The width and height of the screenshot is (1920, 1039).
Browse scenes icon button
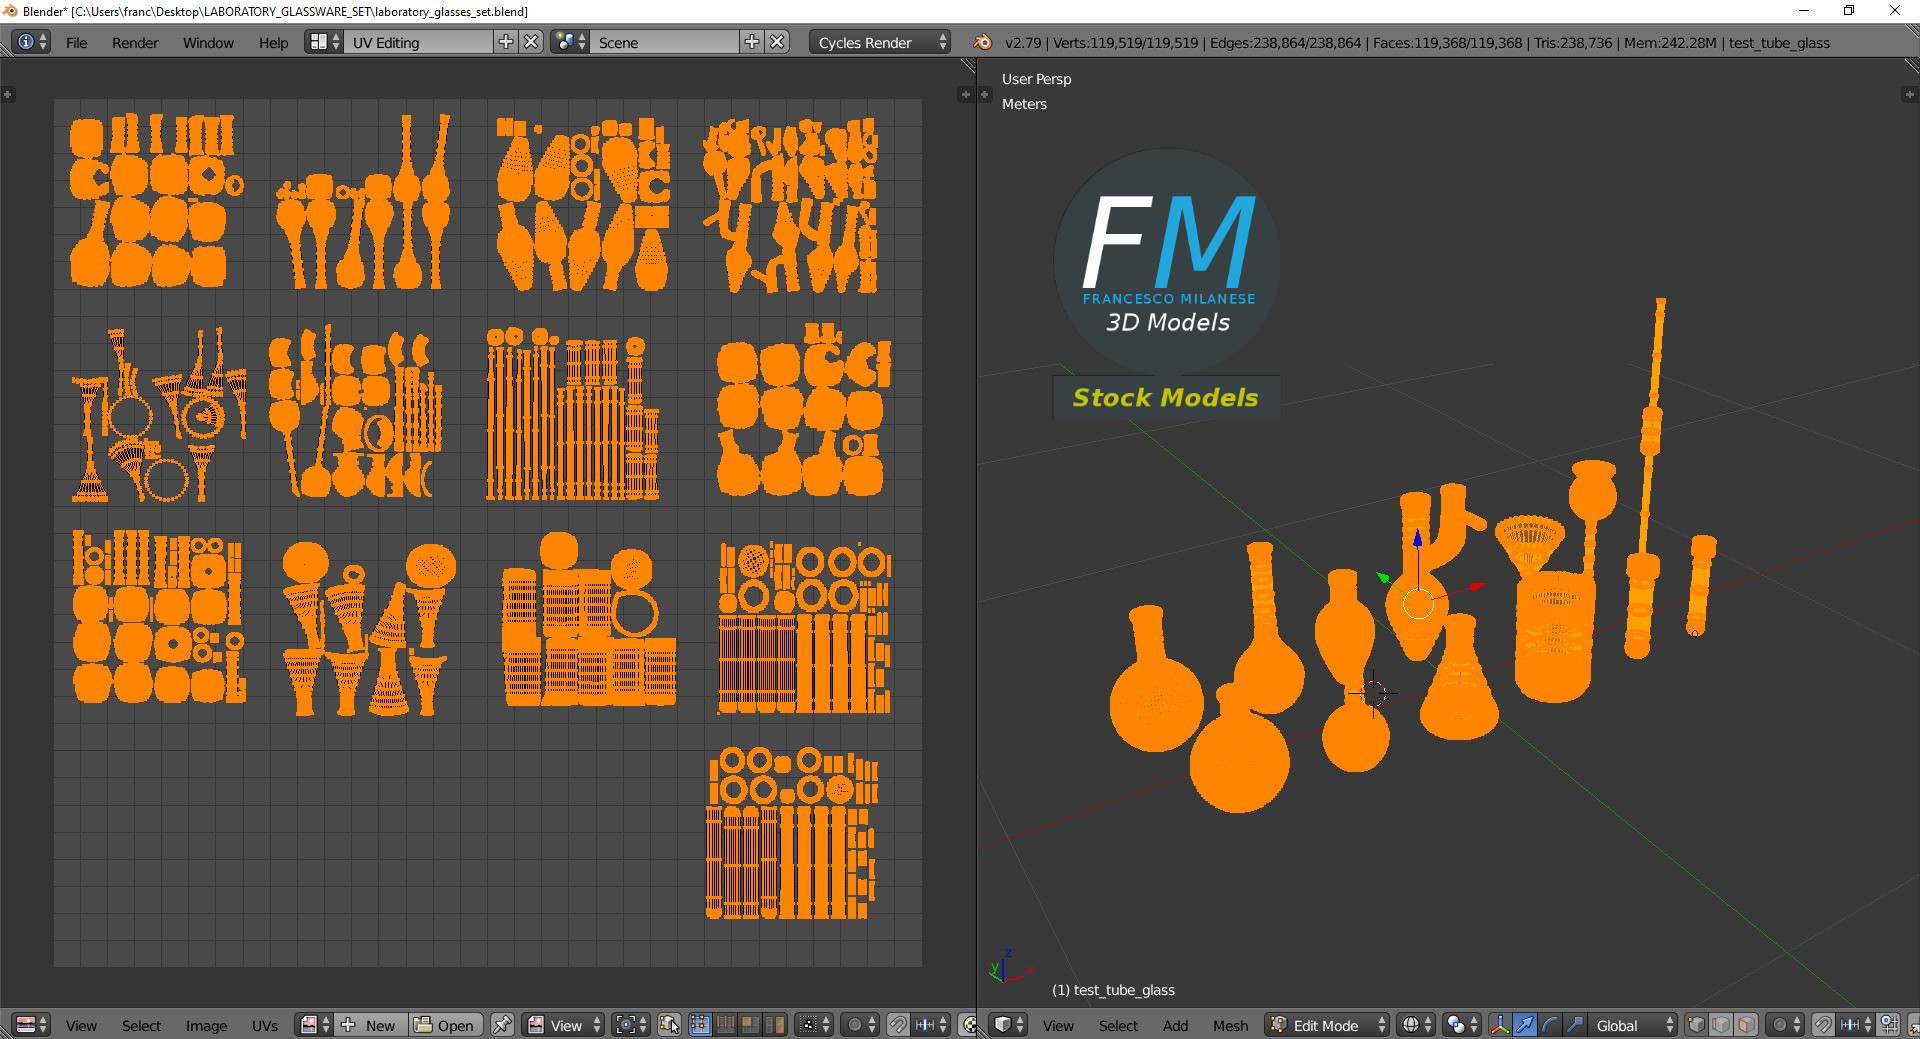point(570,42)
